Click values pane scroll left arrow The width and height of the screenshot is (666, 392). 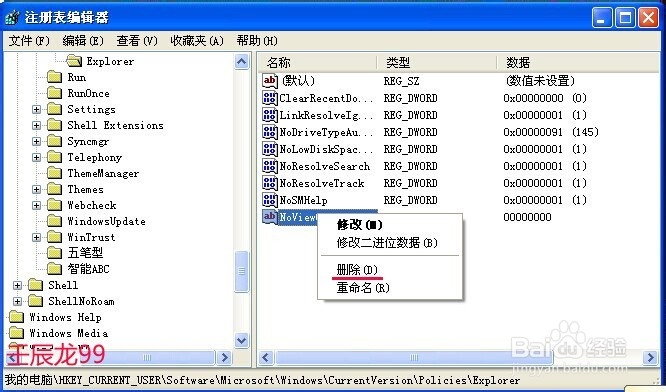[266, 358]
